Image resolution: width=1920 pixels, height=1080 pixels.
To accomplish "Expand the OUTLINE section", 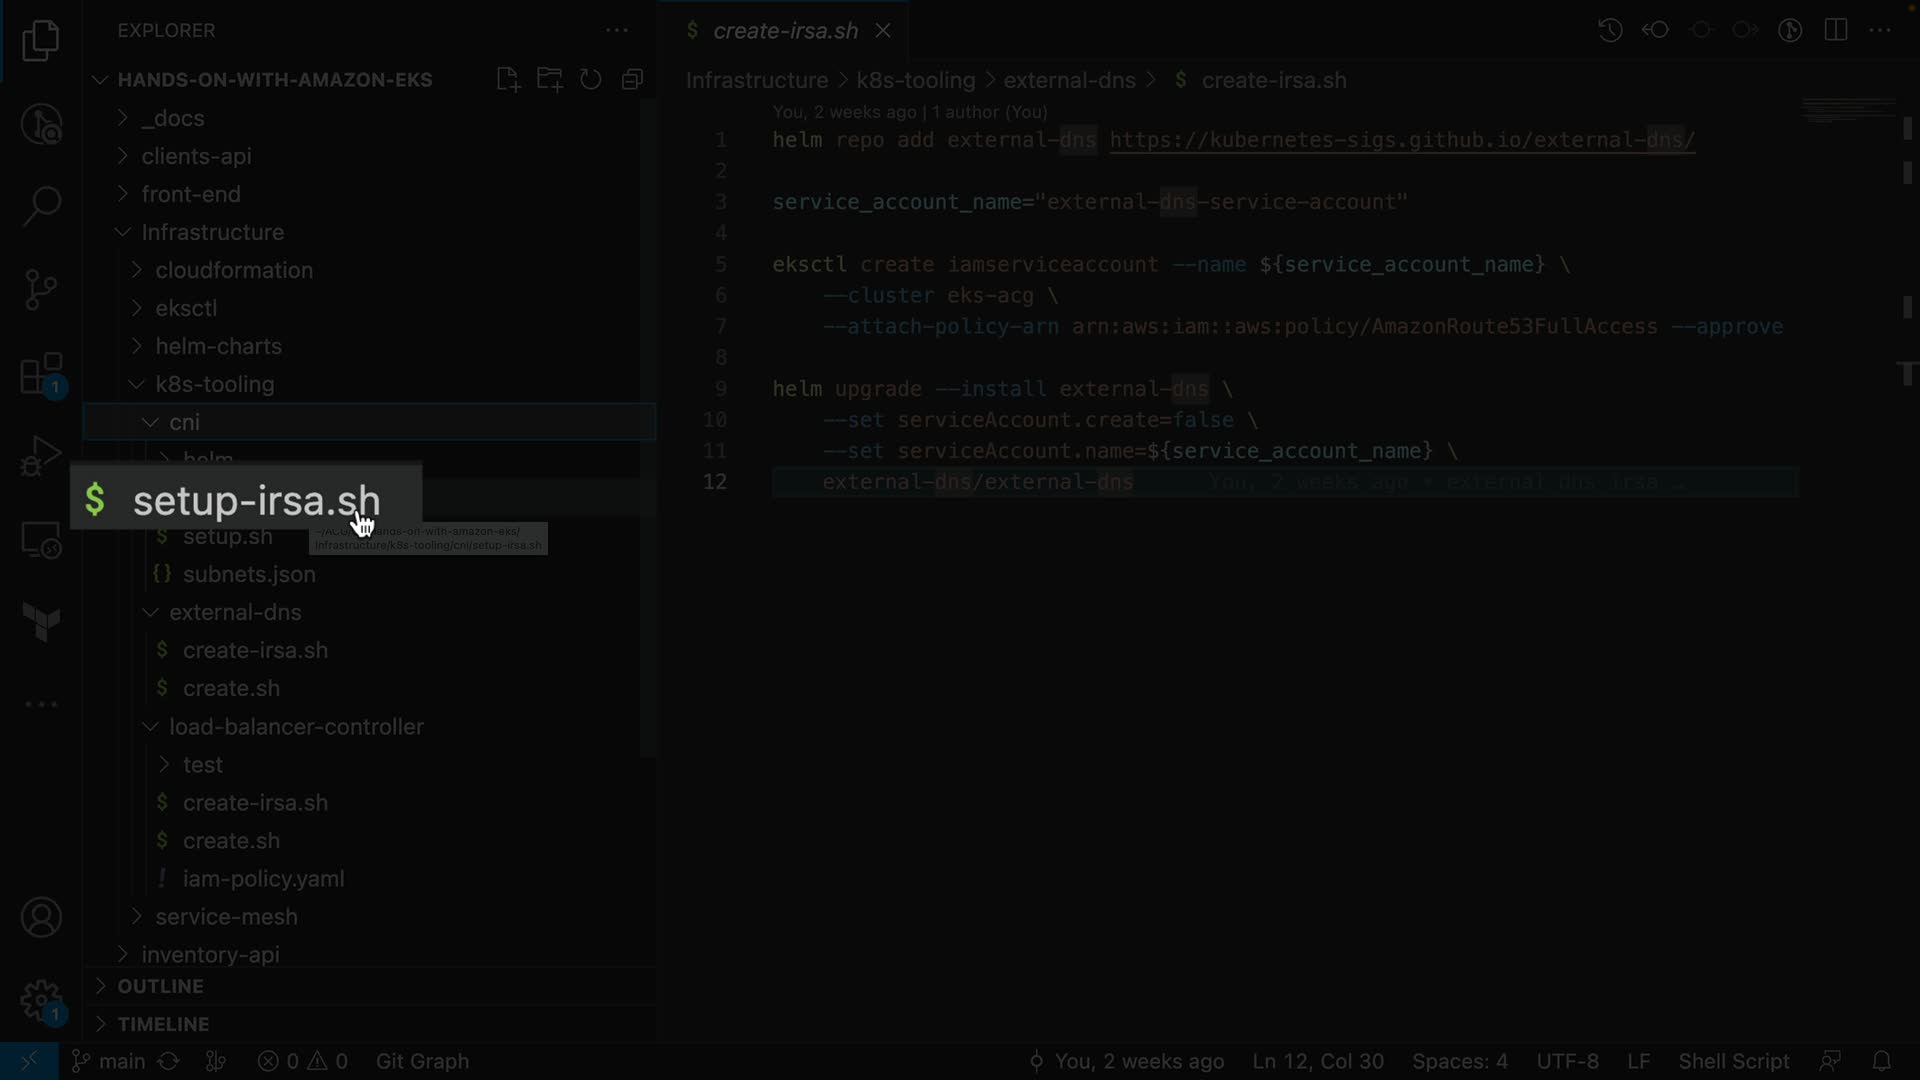I will coord(160,986).
